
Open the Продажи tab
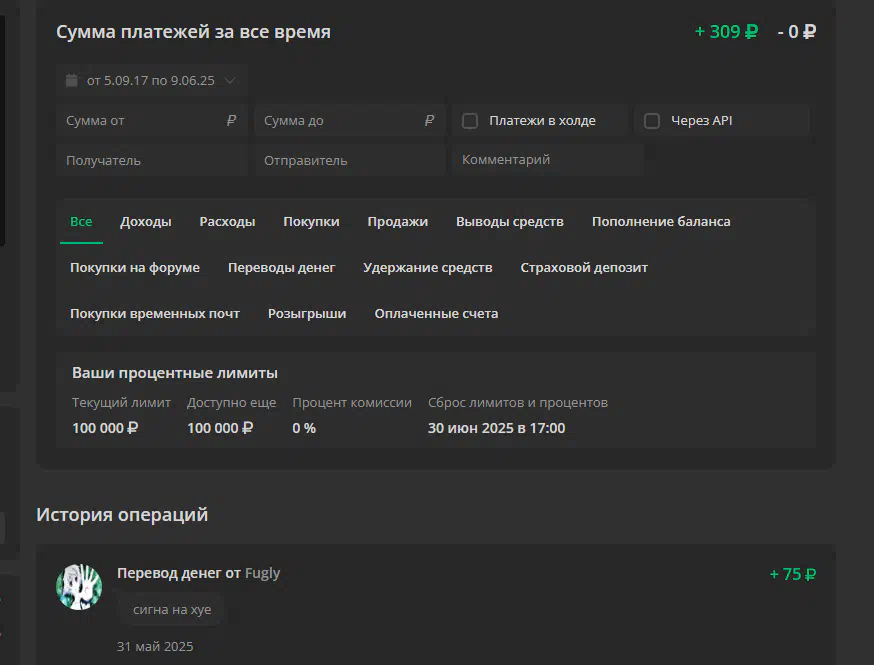tap(397, 221)
